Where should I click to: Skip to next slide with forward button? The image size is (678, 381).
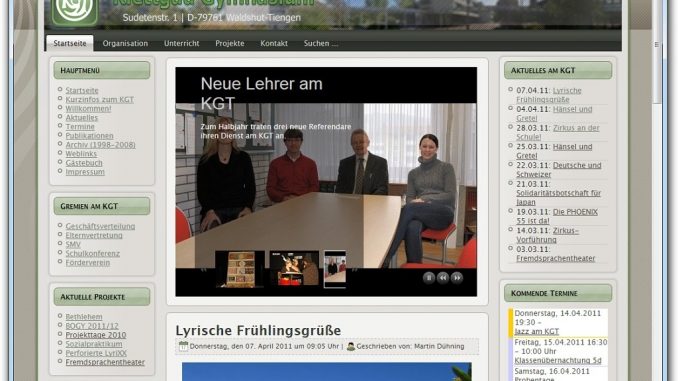(457, 278)
